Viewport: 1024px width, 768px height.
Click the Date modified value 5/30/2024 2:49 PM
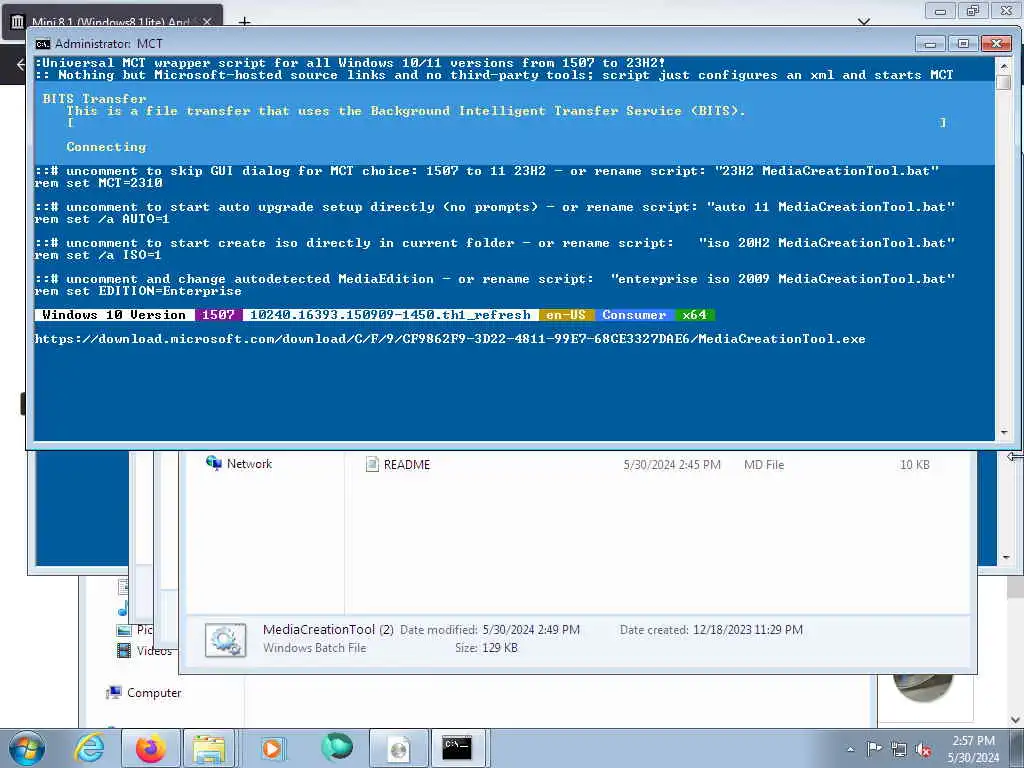(531, 630)
